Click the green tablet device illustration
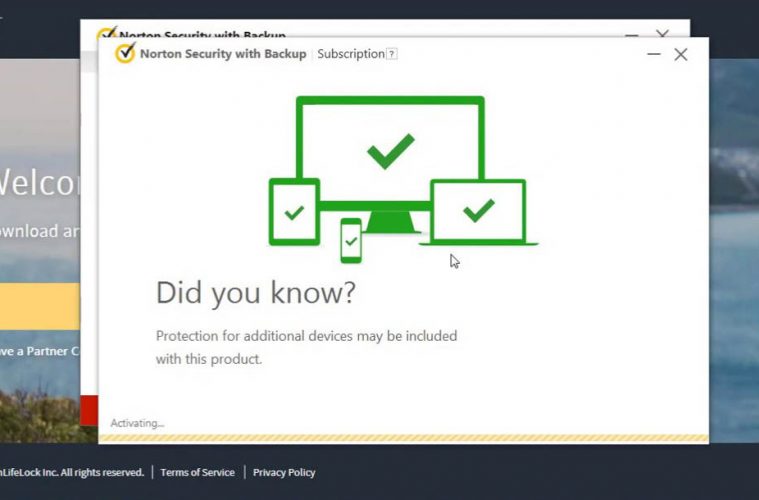This screenshot has height=500, width=759. [294, 212]
